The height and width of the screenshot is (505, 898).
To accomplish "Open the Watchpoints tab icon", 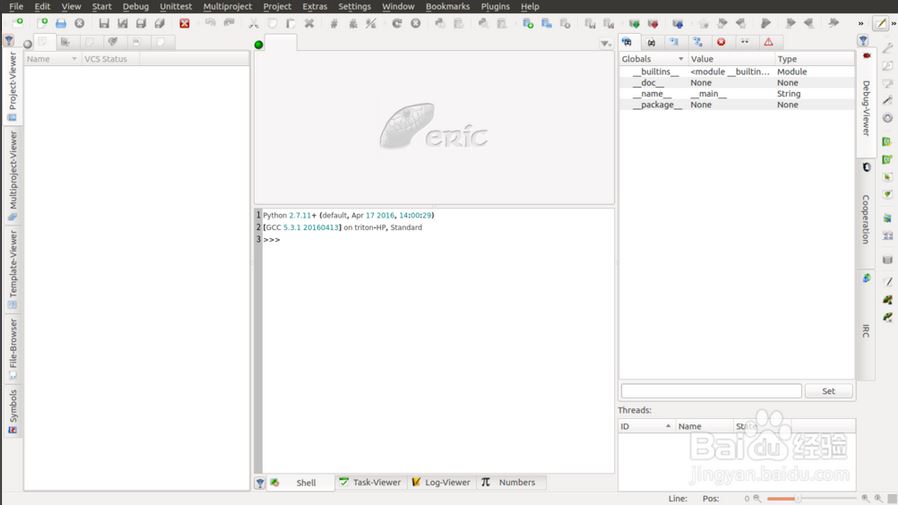I will [x=745, y=42].
